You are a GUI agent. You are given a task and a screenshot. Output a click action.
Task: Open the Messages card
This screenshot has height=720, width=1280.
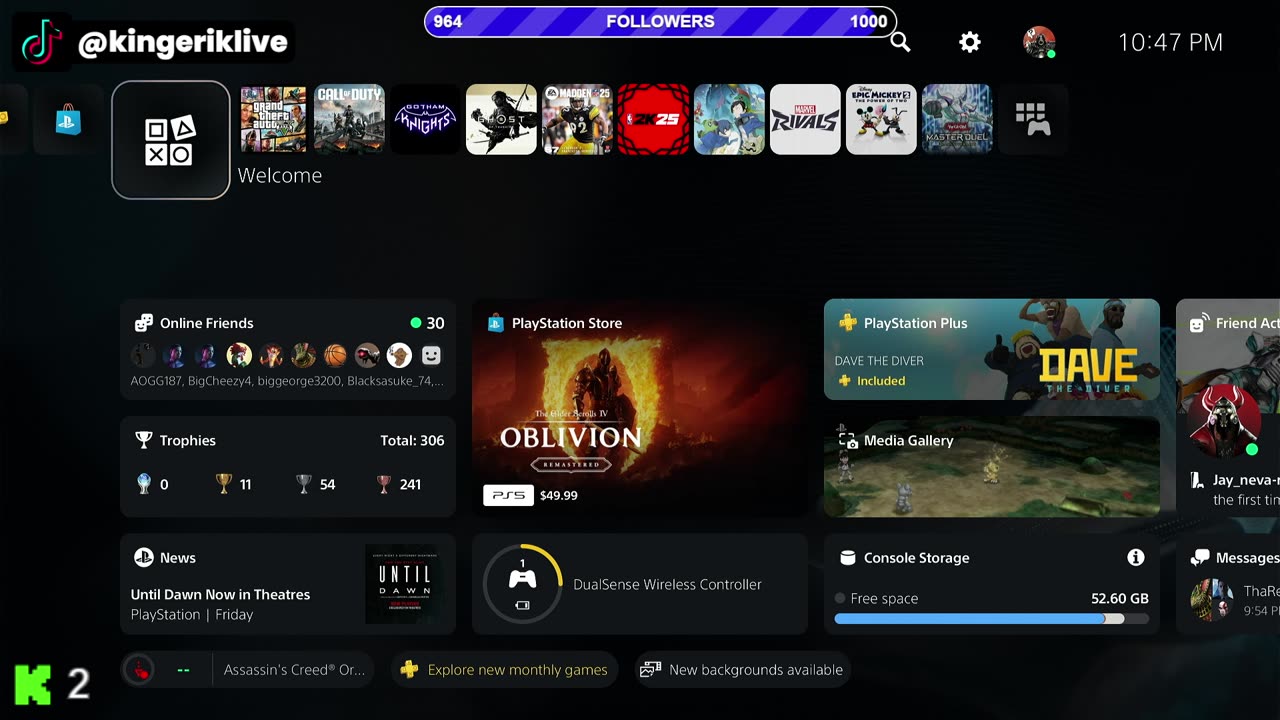pyautogui.click(x=1228, y=584)
